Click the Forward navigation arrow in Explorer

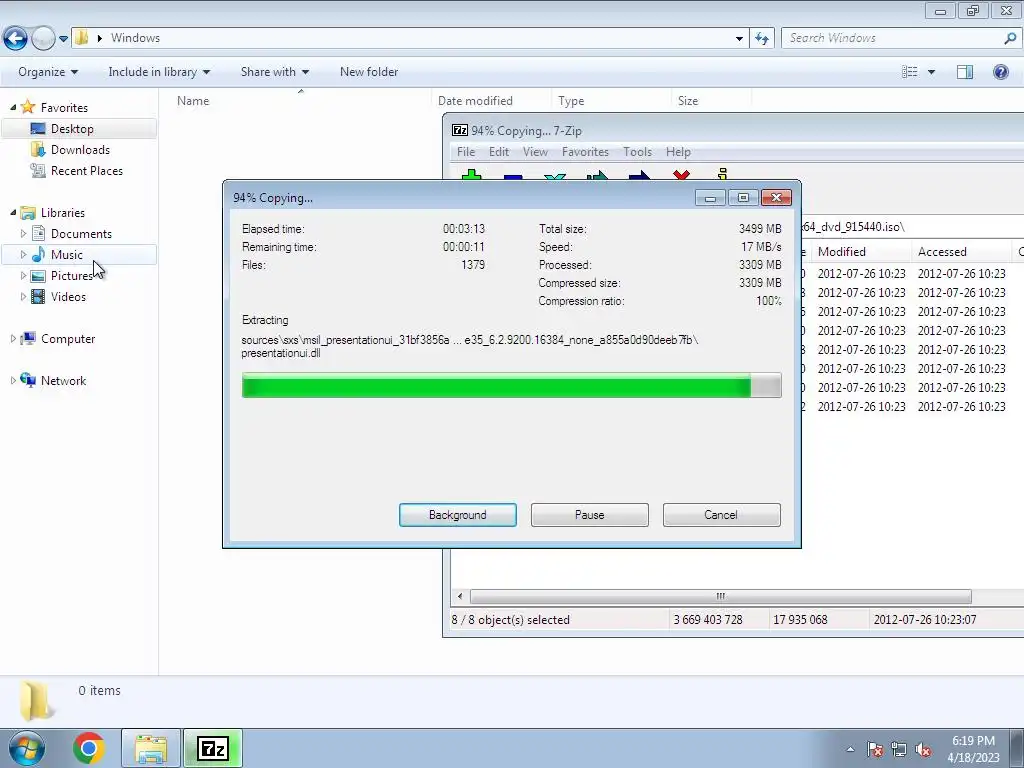43,38
